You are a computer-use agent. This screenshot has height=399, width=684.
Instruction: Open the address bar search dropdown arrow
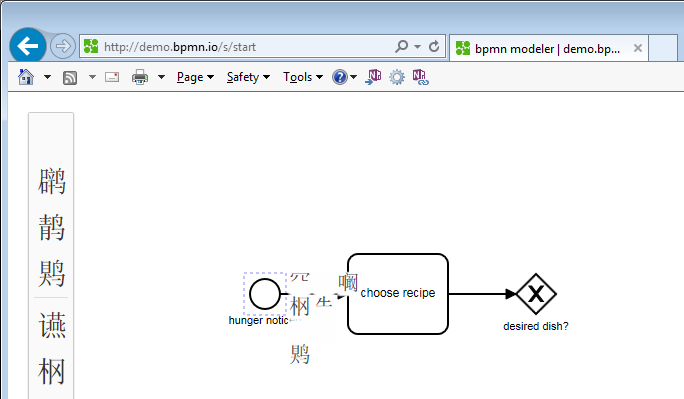click(417, 46)
